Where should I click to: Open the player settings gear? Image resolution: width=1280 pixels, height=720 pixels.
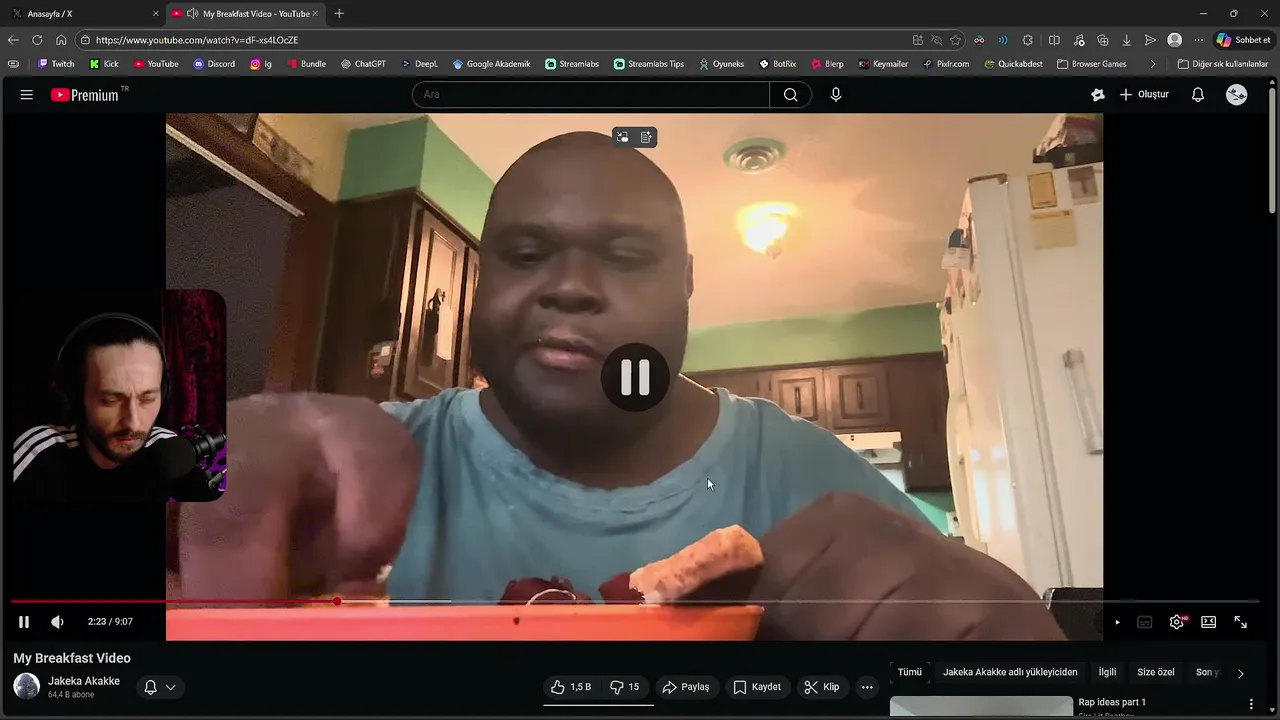coord(1177,622)
